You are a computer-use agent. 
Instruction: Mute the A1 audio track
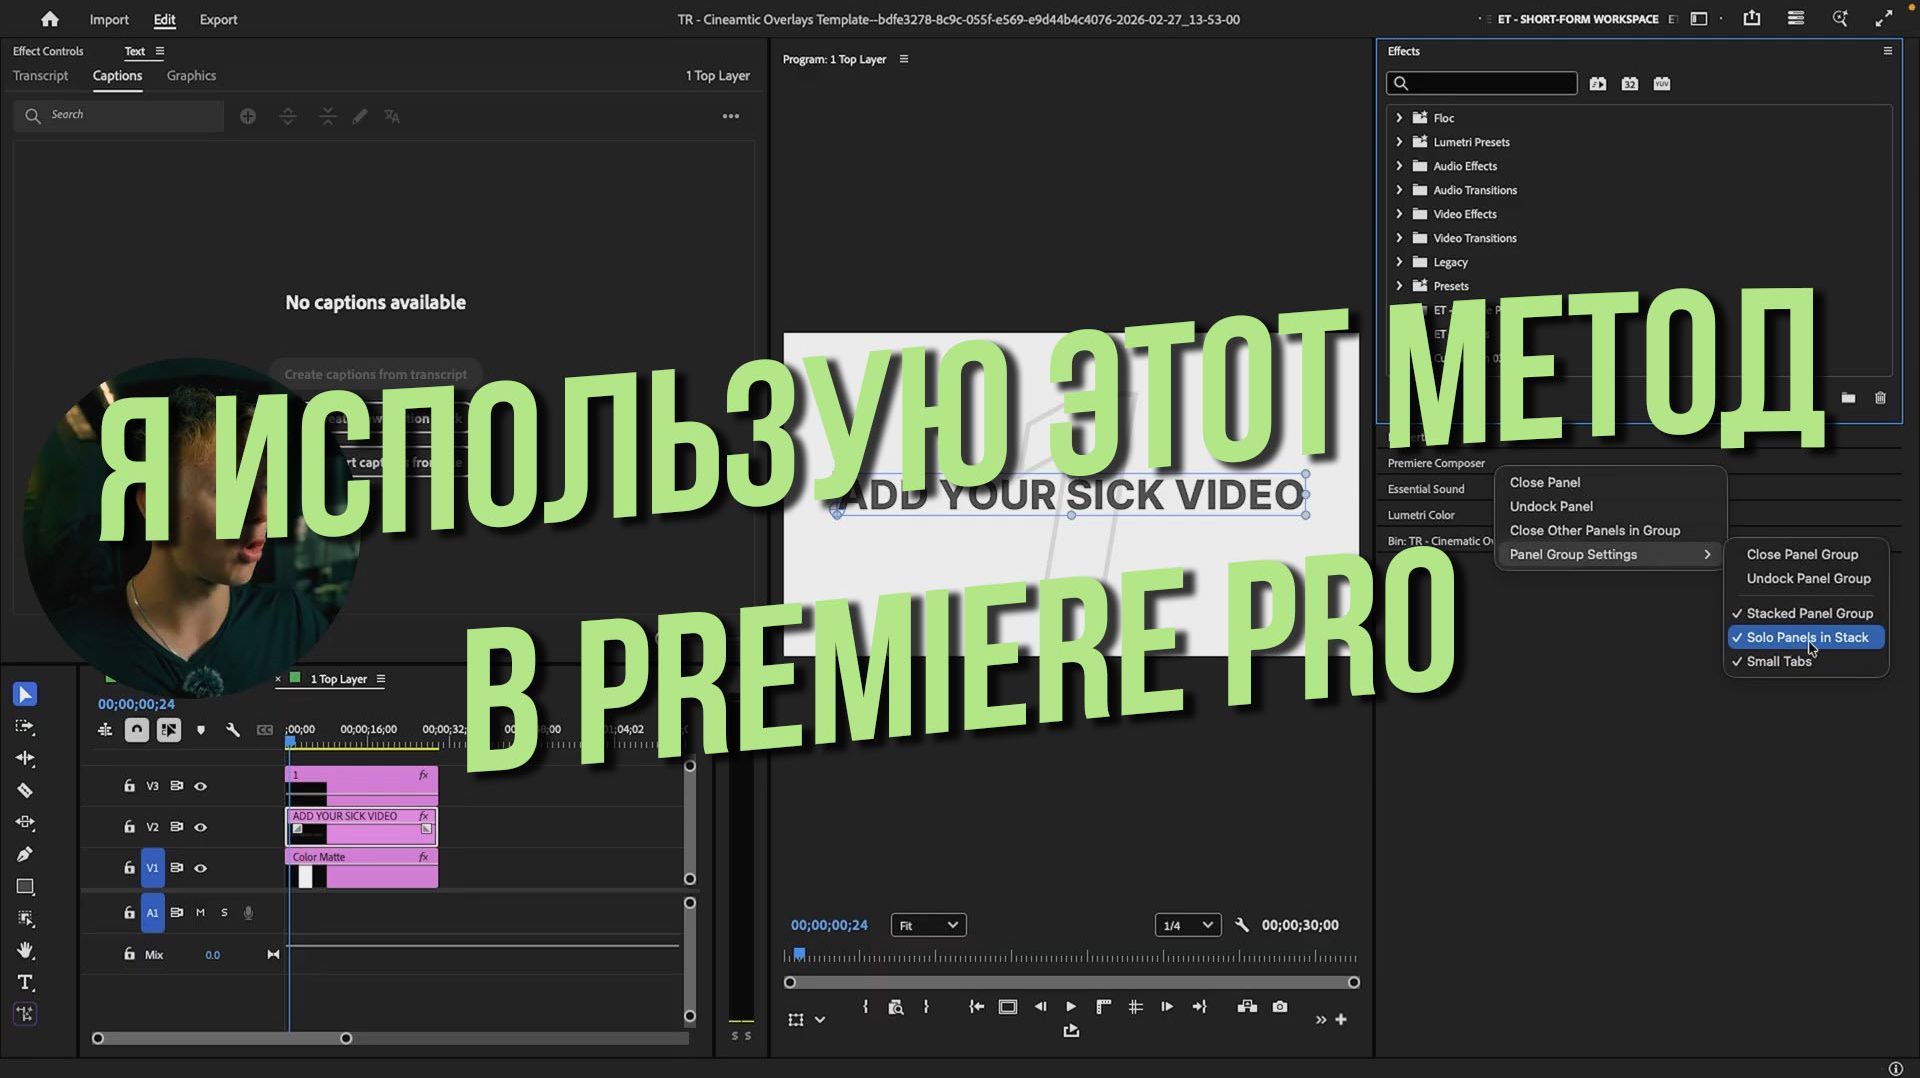[199, 912]
